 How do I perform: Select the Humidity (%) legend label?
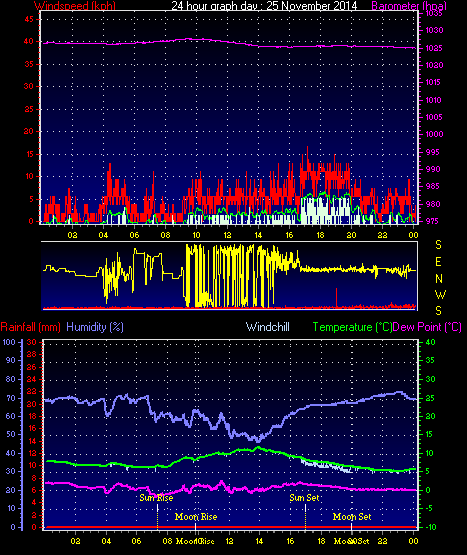tap(95, 327)
